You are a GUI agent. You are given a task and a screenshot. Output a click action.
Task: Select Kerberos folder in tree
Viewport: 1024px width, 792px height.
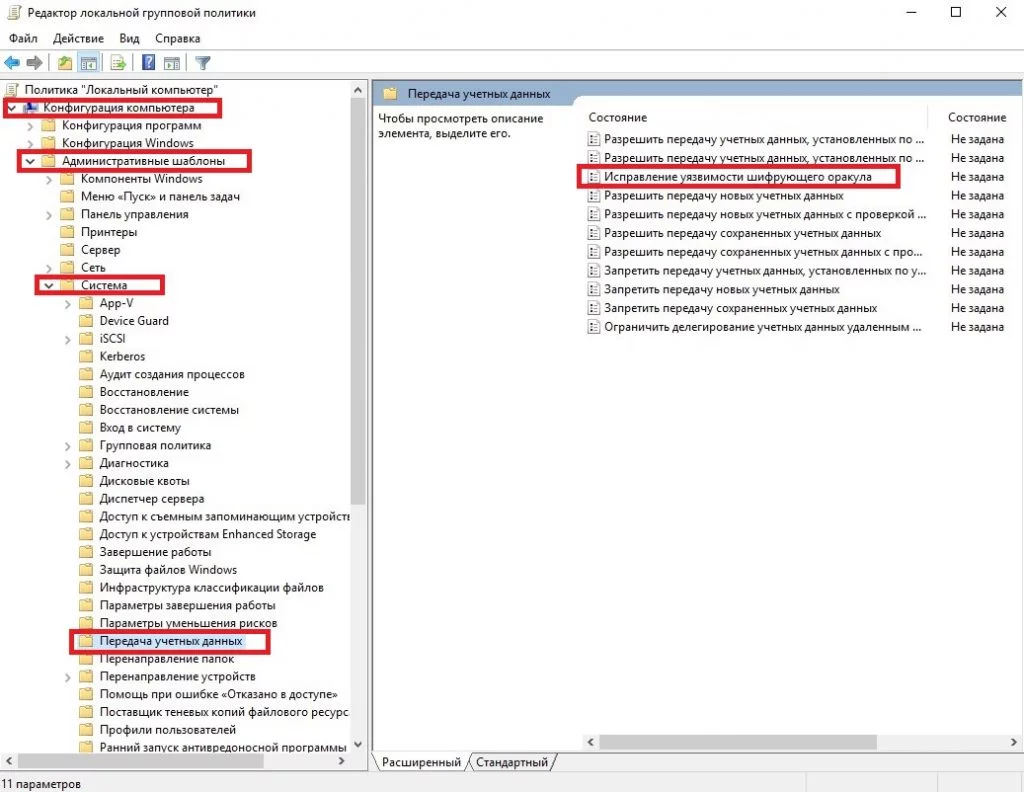pyautogui.click(x=122, y=356)
